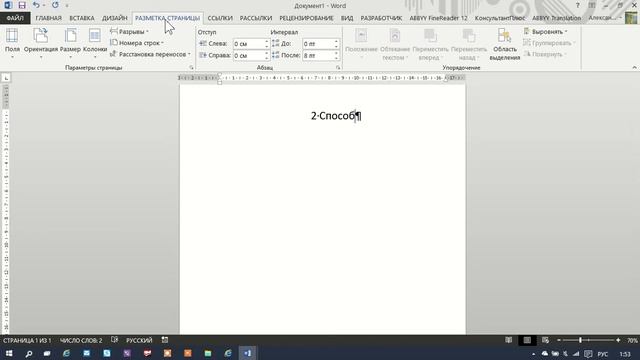This screenshot has height=360, width=640.
Task: Open the ФАЙЛ tab
Action: [15, 18]
